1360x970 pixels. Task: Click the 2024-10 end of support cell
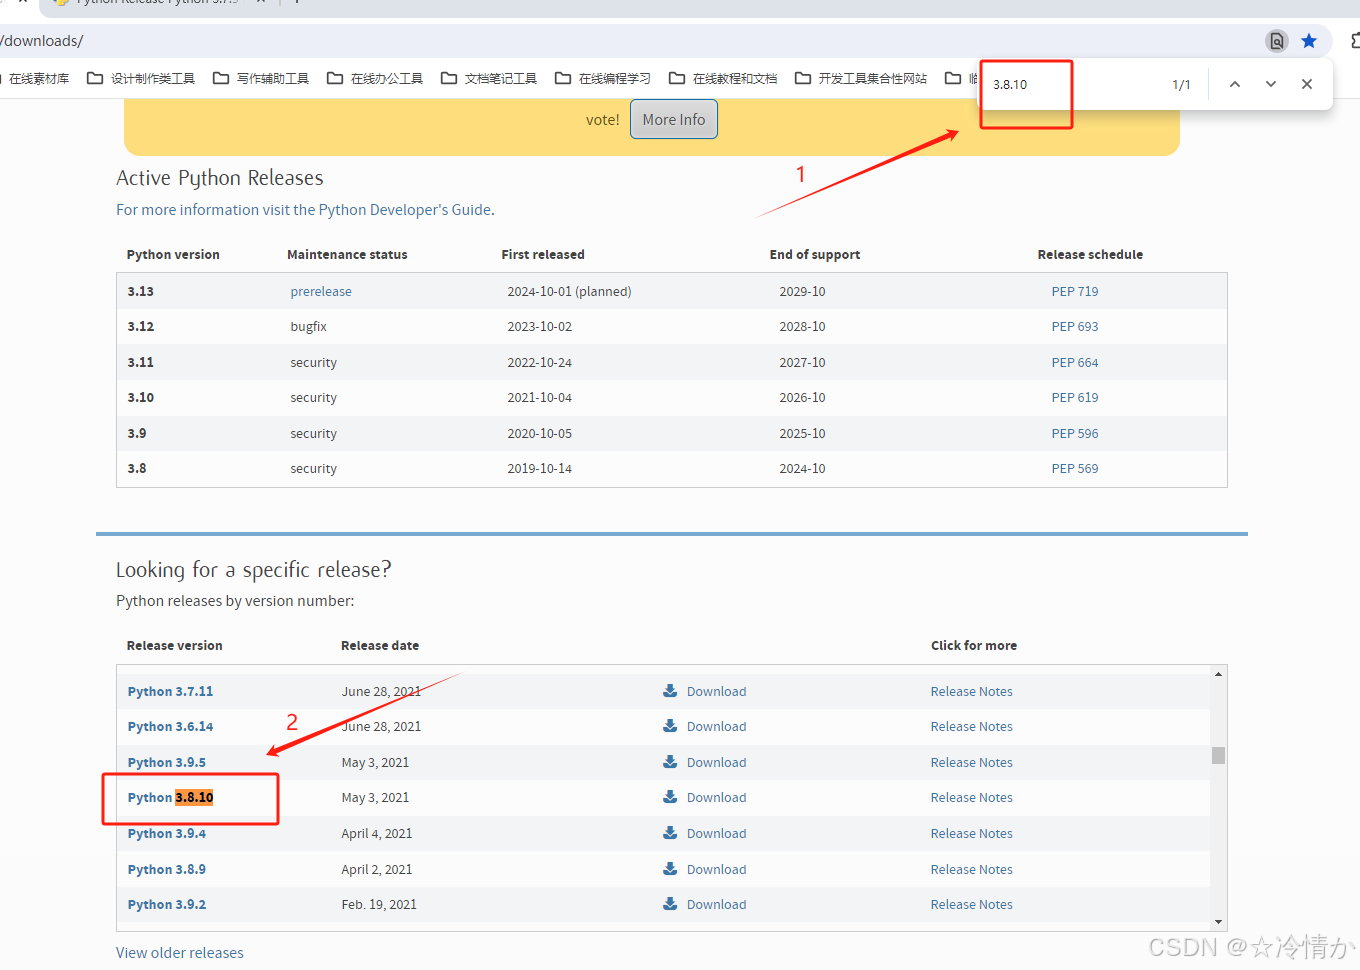tap(802, 469)
